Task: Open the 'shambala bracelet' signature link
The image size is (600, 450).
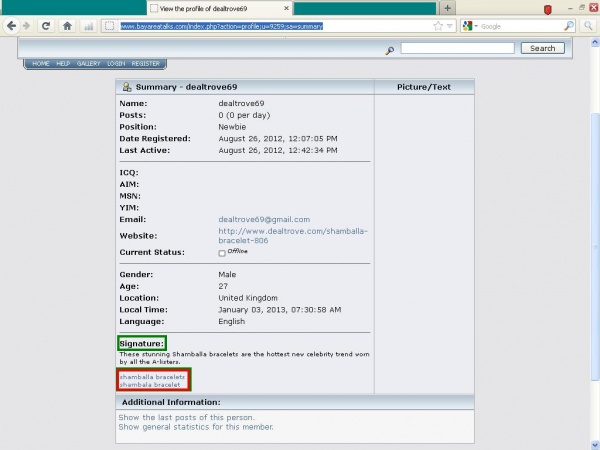Action: [x=150, y=385]
